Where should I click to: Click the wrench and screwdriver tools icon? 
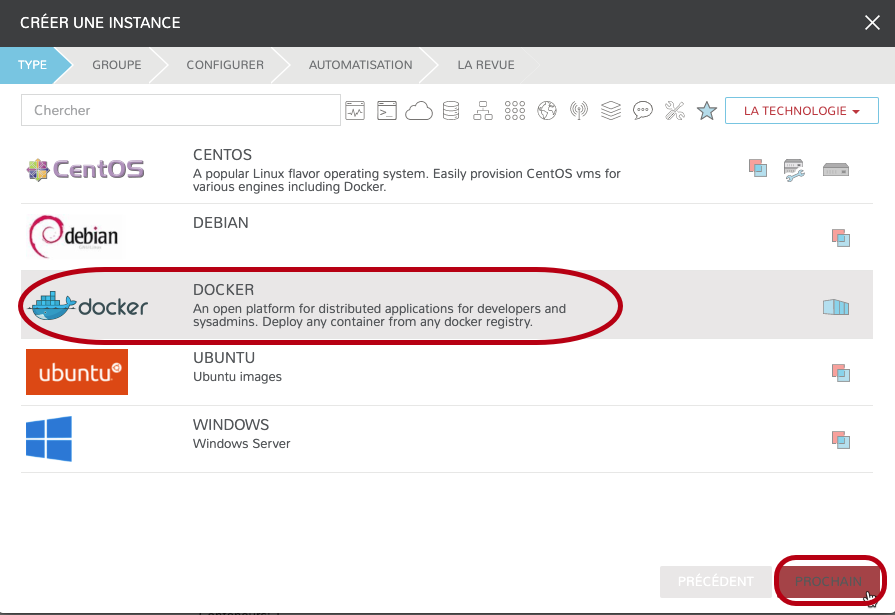click(675, 111)
